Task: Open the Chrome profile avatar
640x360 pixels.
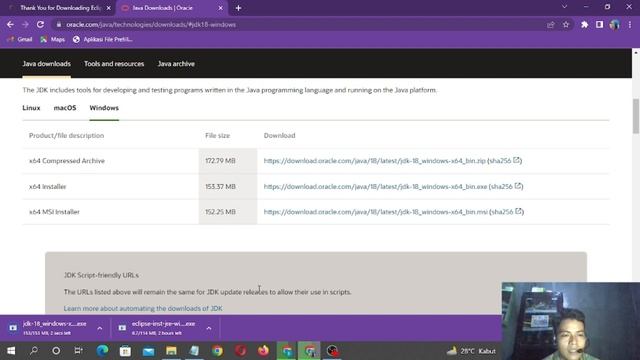Action: point(614,24)
